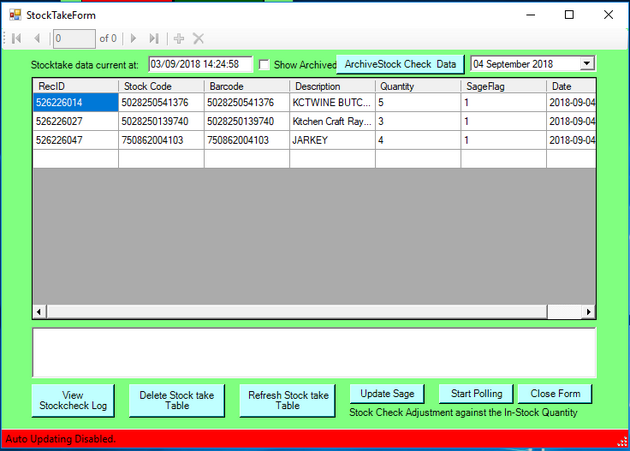Sort by the Stock Code column header
This screenshot has width=630, height=451.
(161, 86)
